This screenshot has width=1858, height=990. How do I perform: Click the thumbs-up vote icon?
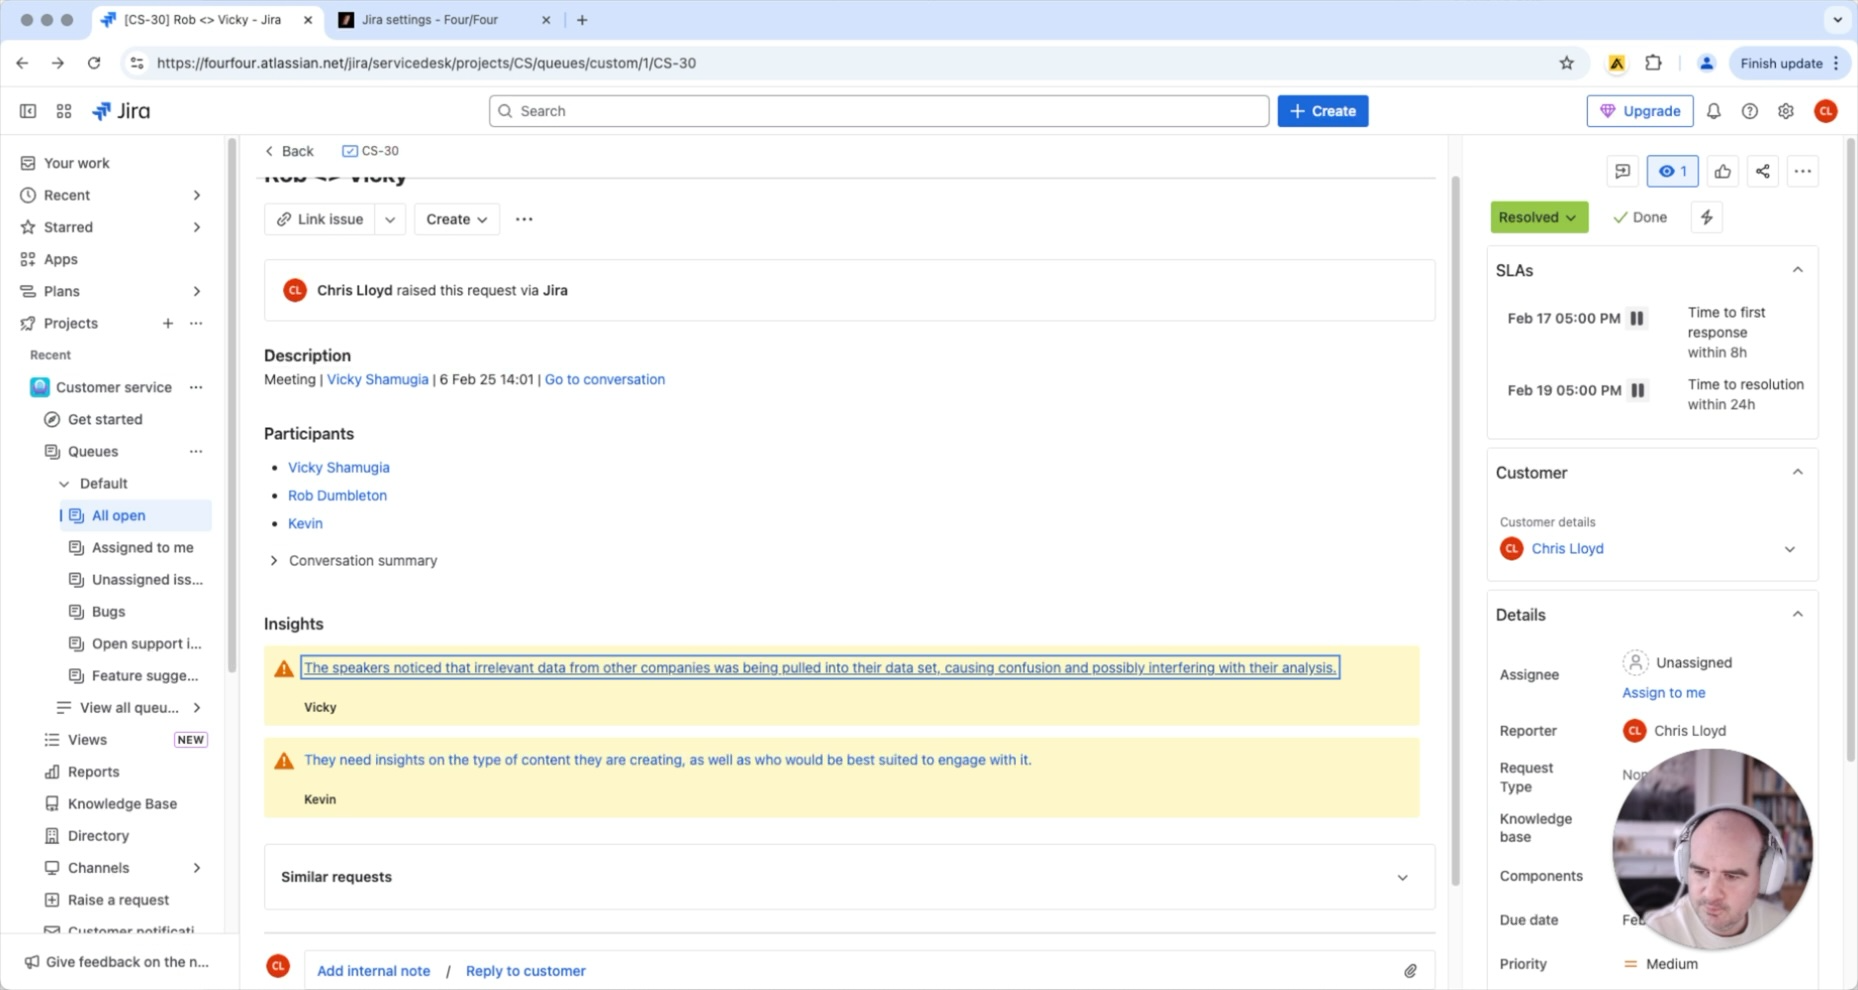[1722, 171]
